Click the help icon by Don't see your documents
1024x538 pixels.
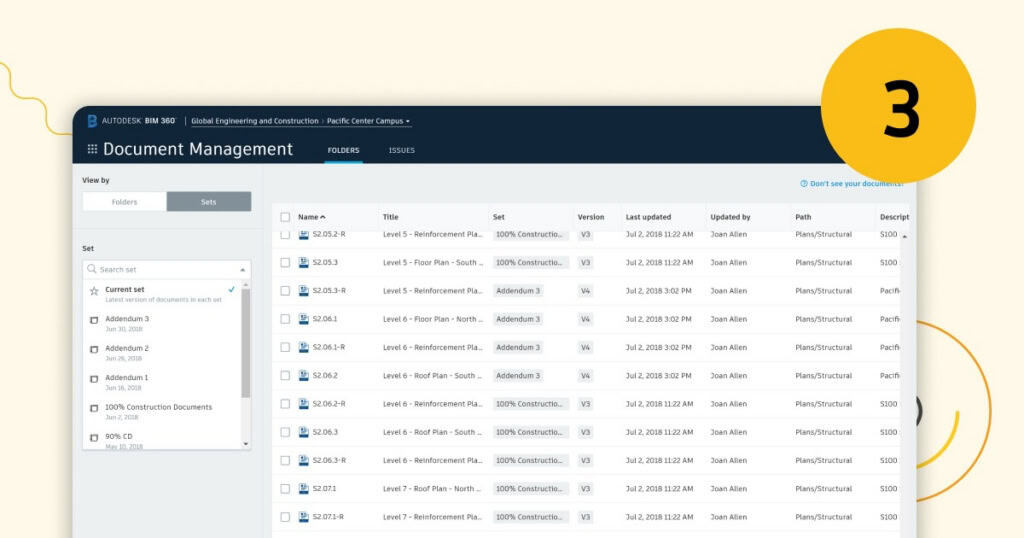pyautogui.click(x=804, y=184)
